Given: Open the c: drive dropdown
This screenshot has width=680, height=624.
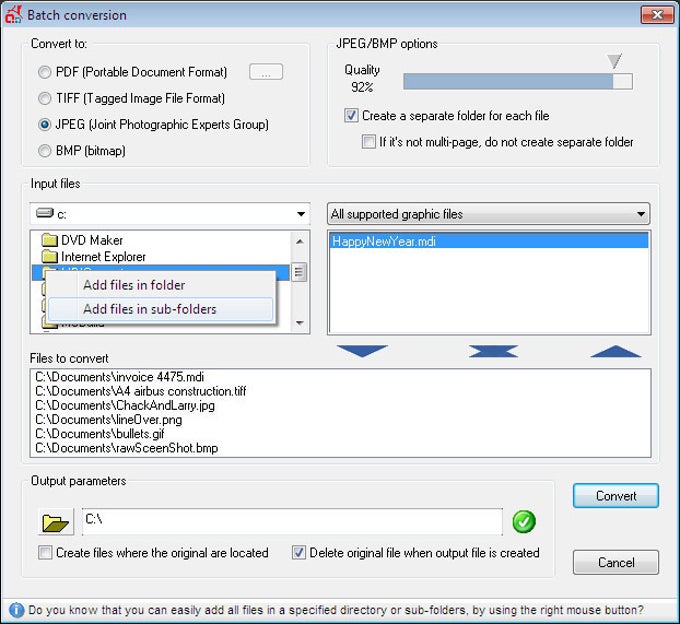Looking at the screenshot, I should point(301,214).
